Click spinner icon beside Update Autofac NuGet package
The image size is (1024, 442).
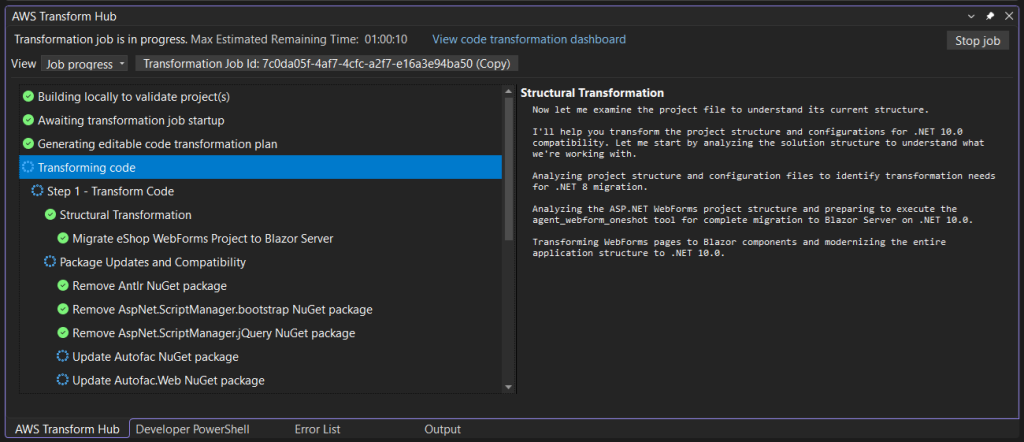click(x=63, y=356)
